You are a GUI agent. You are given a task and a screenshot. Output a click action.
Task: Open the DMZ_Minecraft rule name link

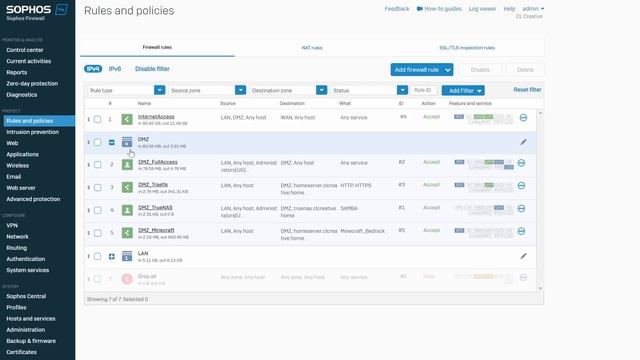pyautogui.click(x=156, y=230)
